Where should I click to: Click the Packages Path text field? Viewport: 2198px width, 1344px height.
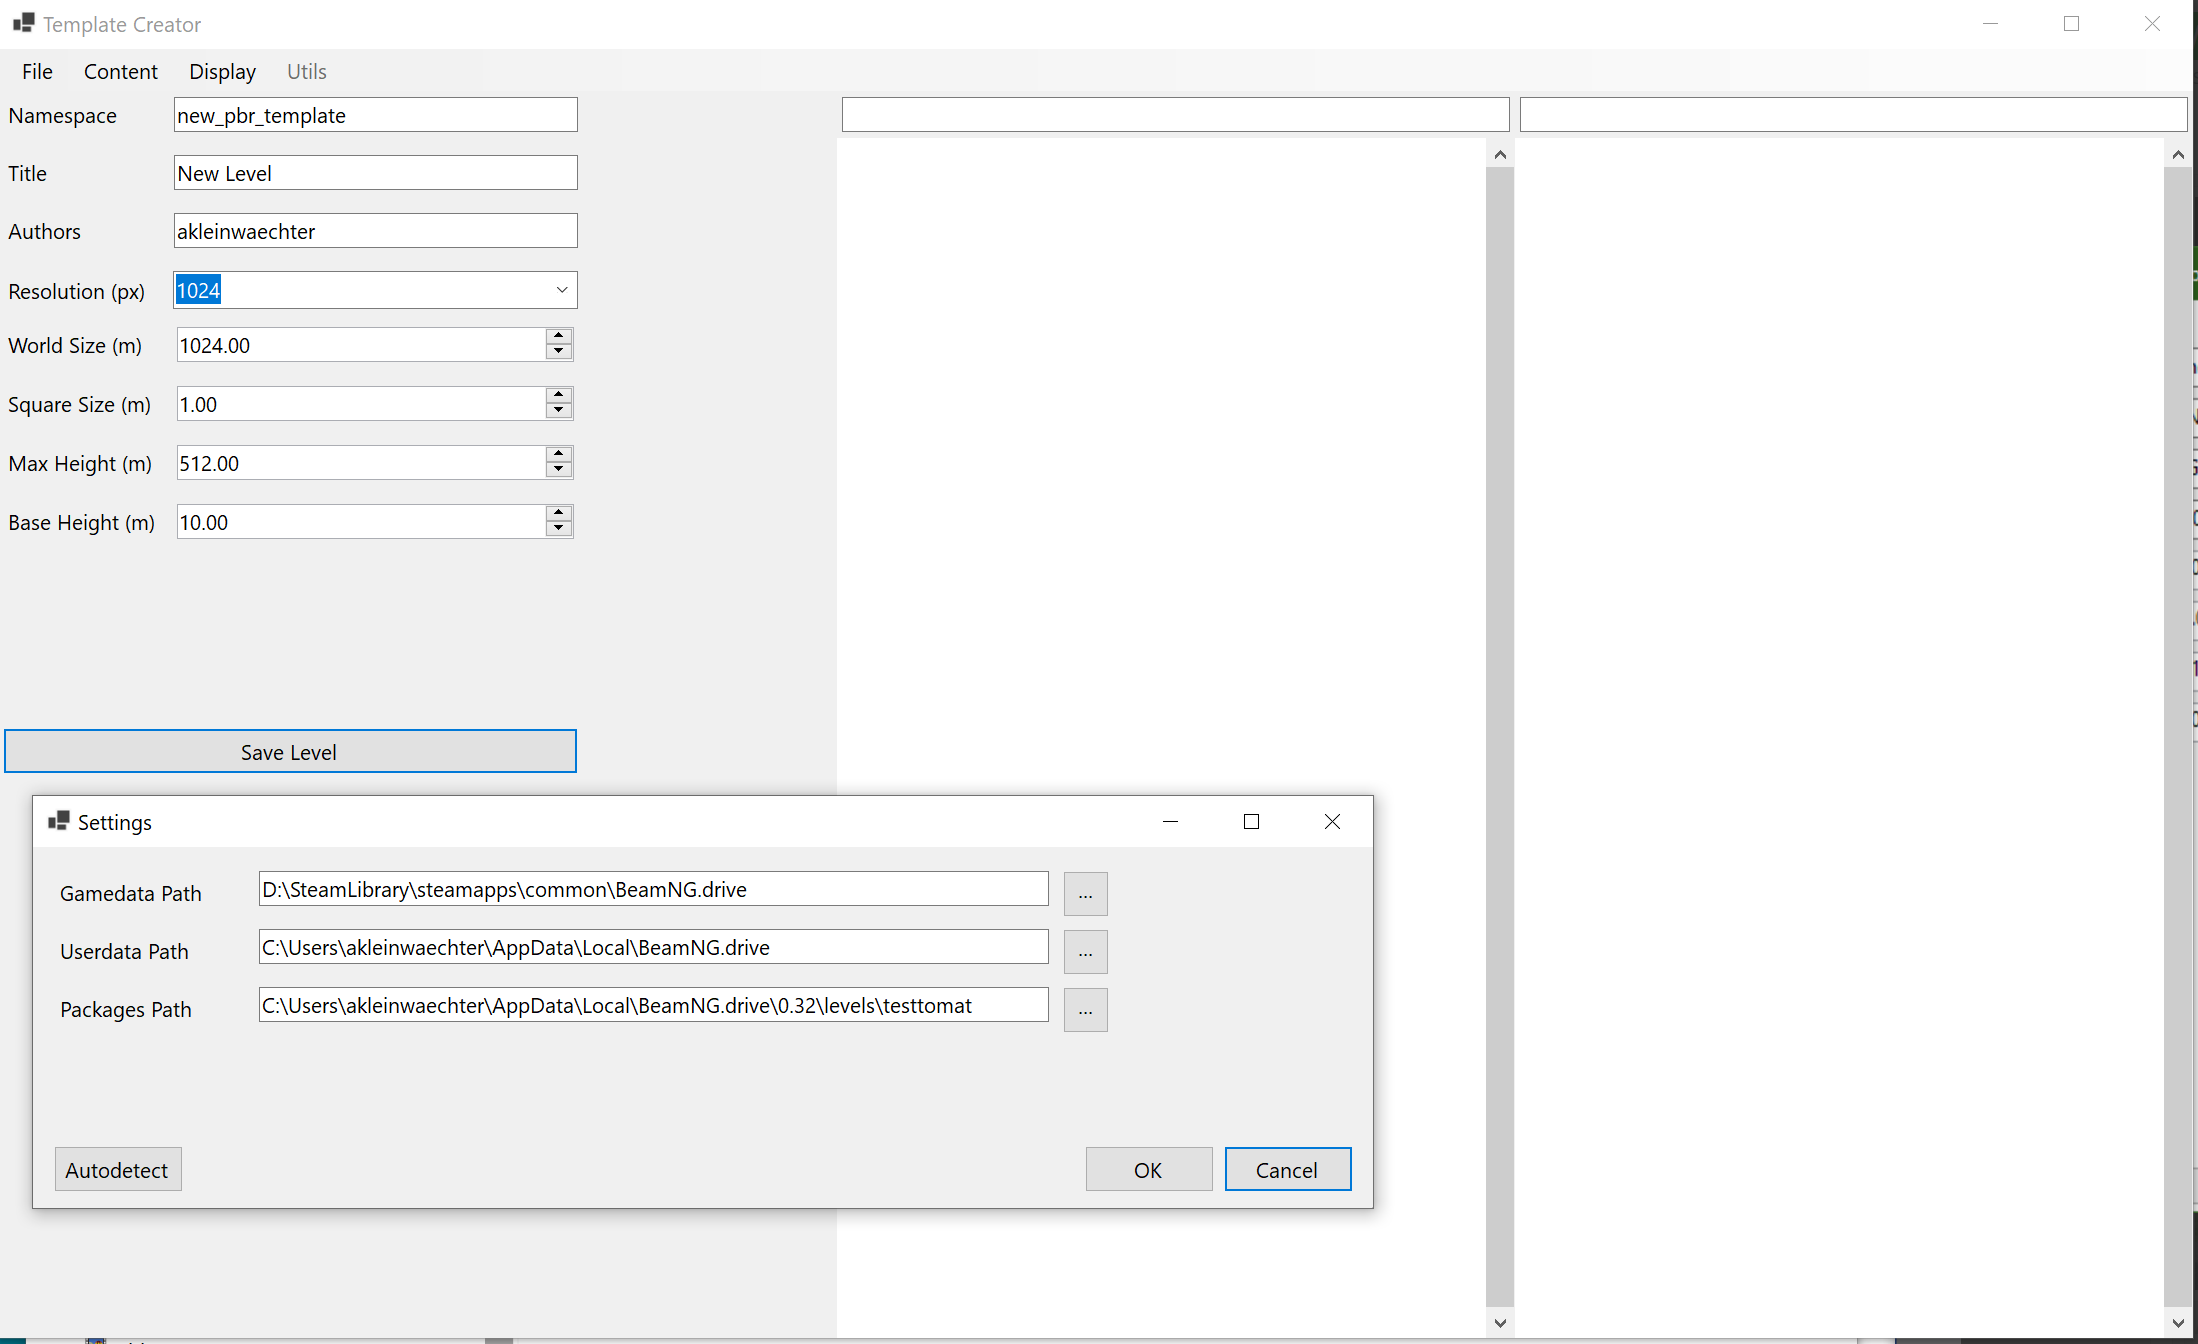[653, 1005]
